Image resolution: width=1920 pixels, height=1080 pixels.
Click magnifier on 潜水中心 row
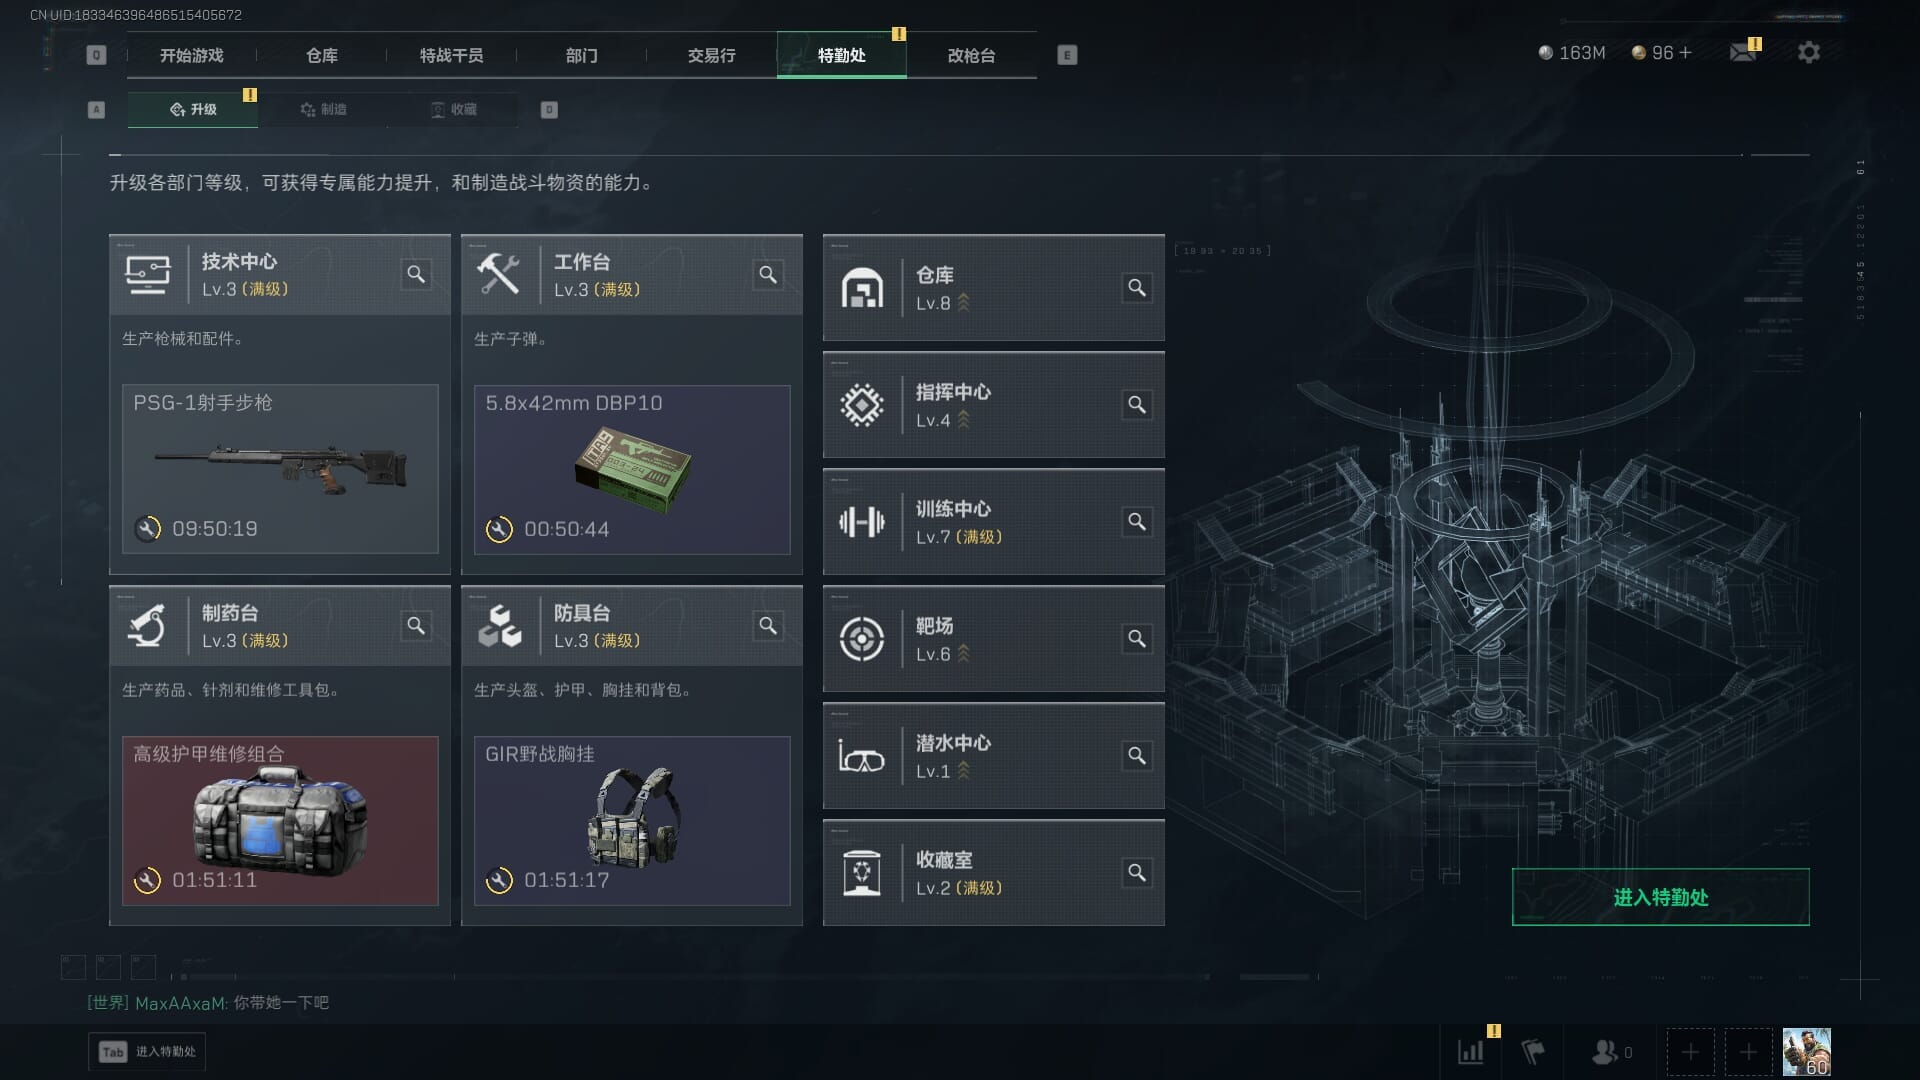pos(1137,756)
